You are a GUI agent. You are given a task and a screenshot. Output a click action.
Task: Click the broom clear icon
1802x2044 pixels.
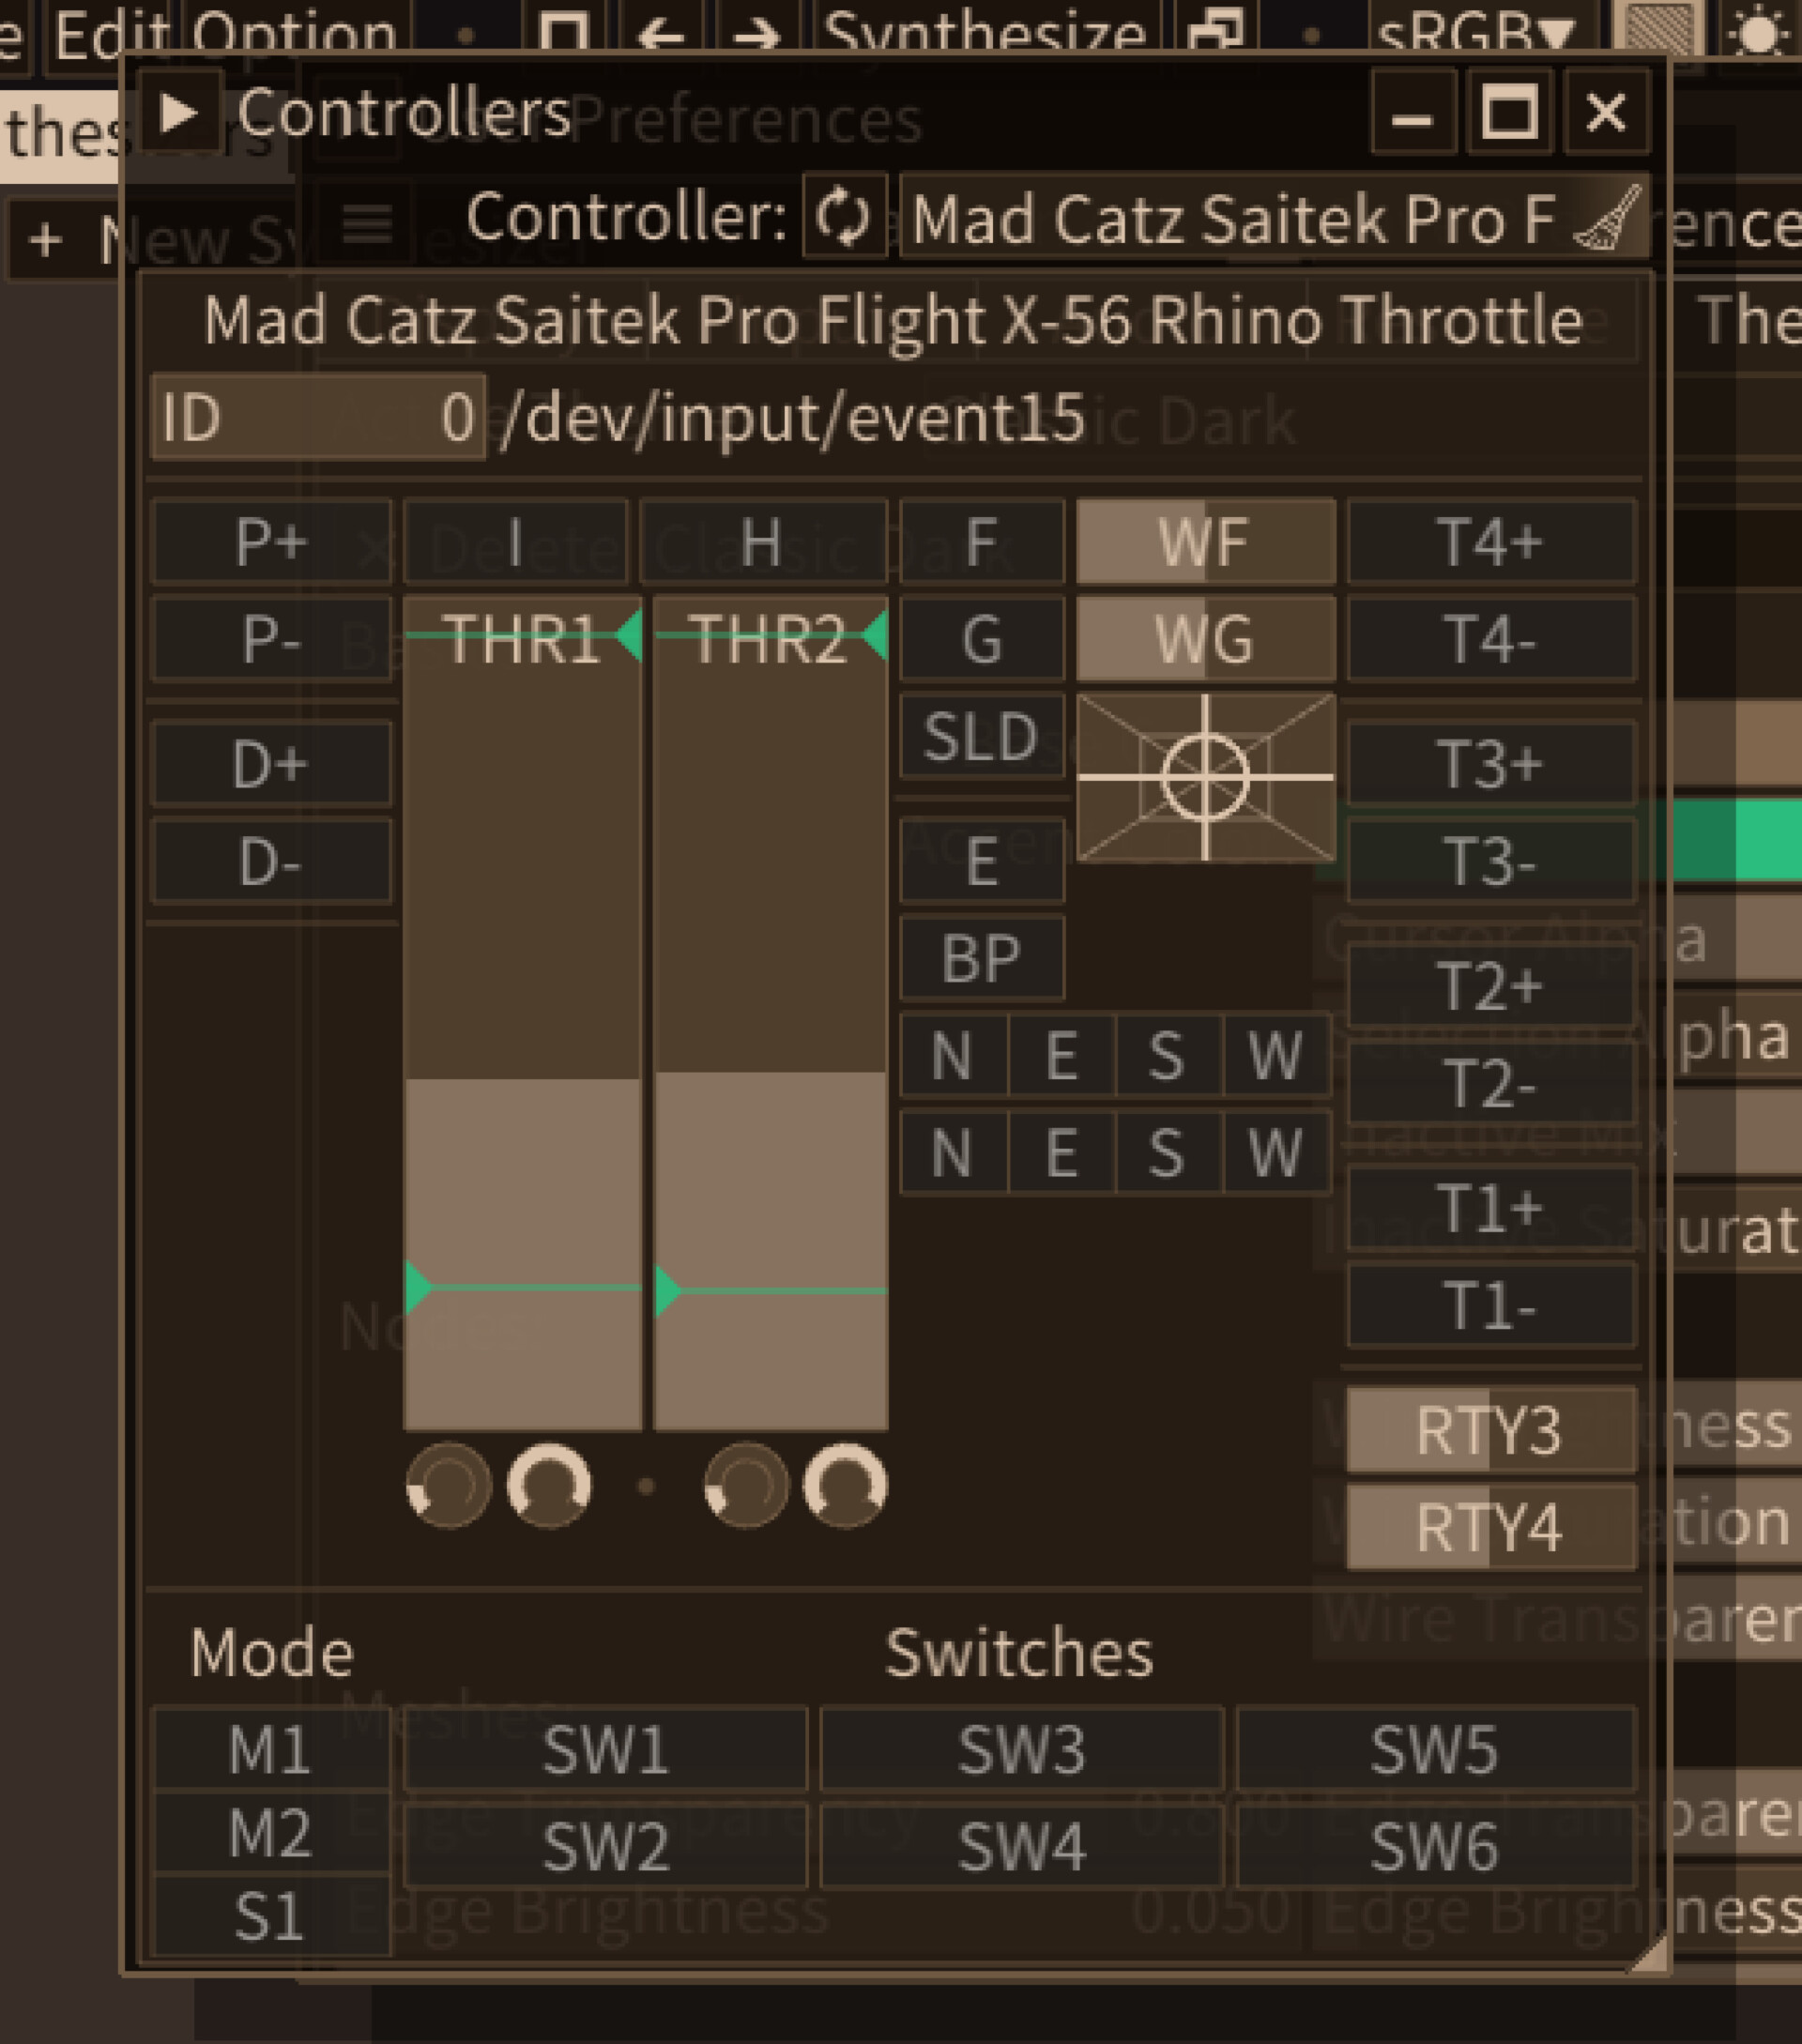coord(1608,217)
